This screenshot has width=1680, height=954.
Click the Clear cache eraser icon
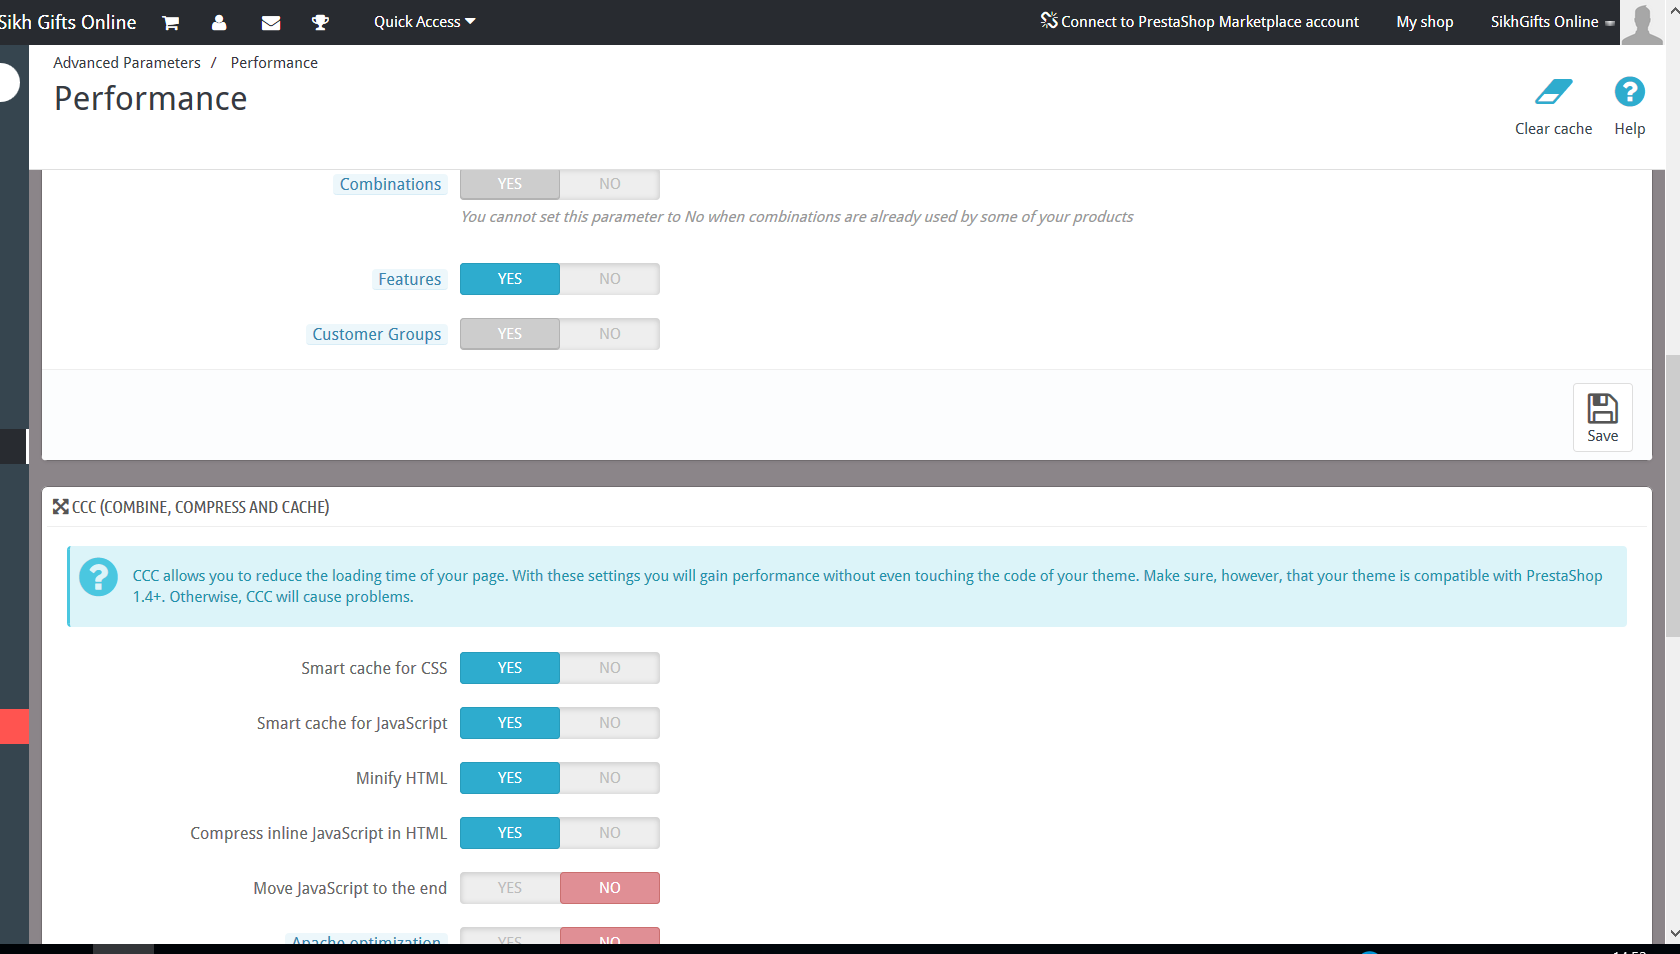1552,92
